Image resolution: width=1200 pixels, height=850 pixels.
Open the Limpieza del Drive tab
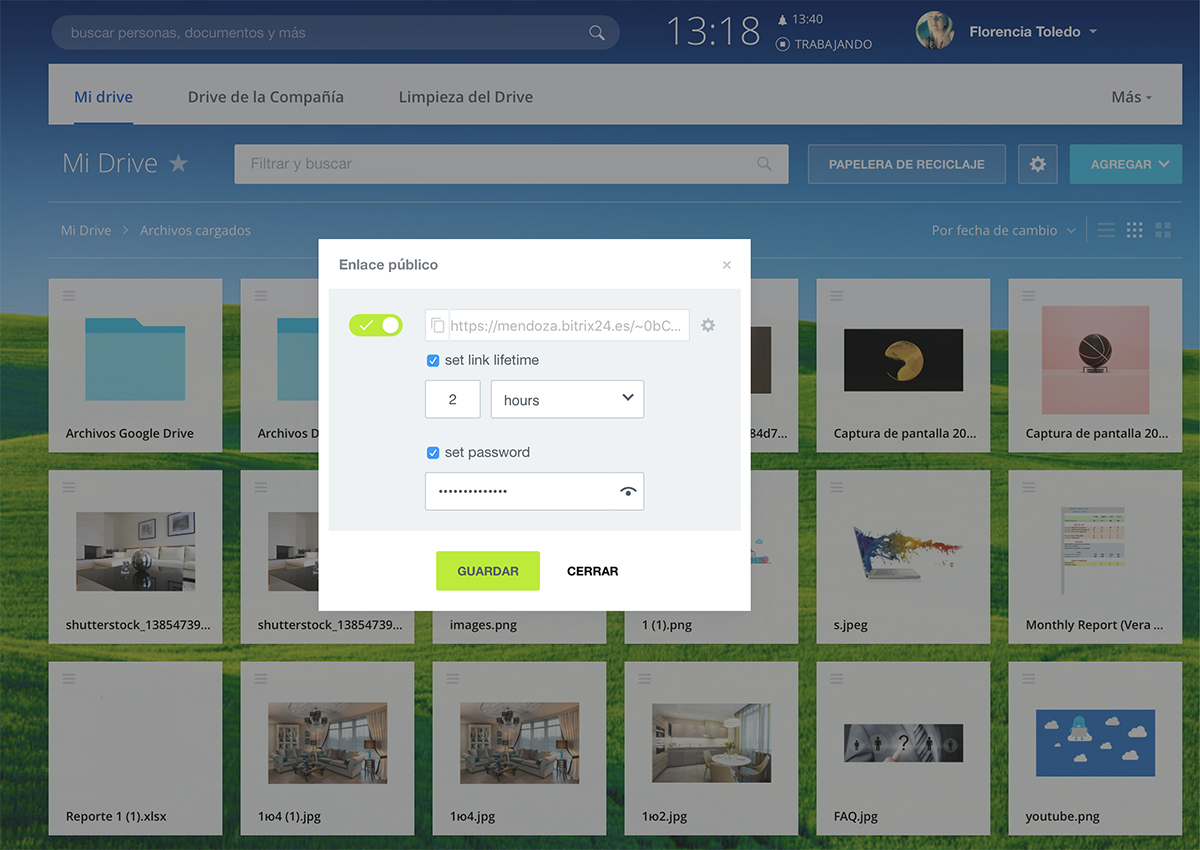click(x=465, y=97)
